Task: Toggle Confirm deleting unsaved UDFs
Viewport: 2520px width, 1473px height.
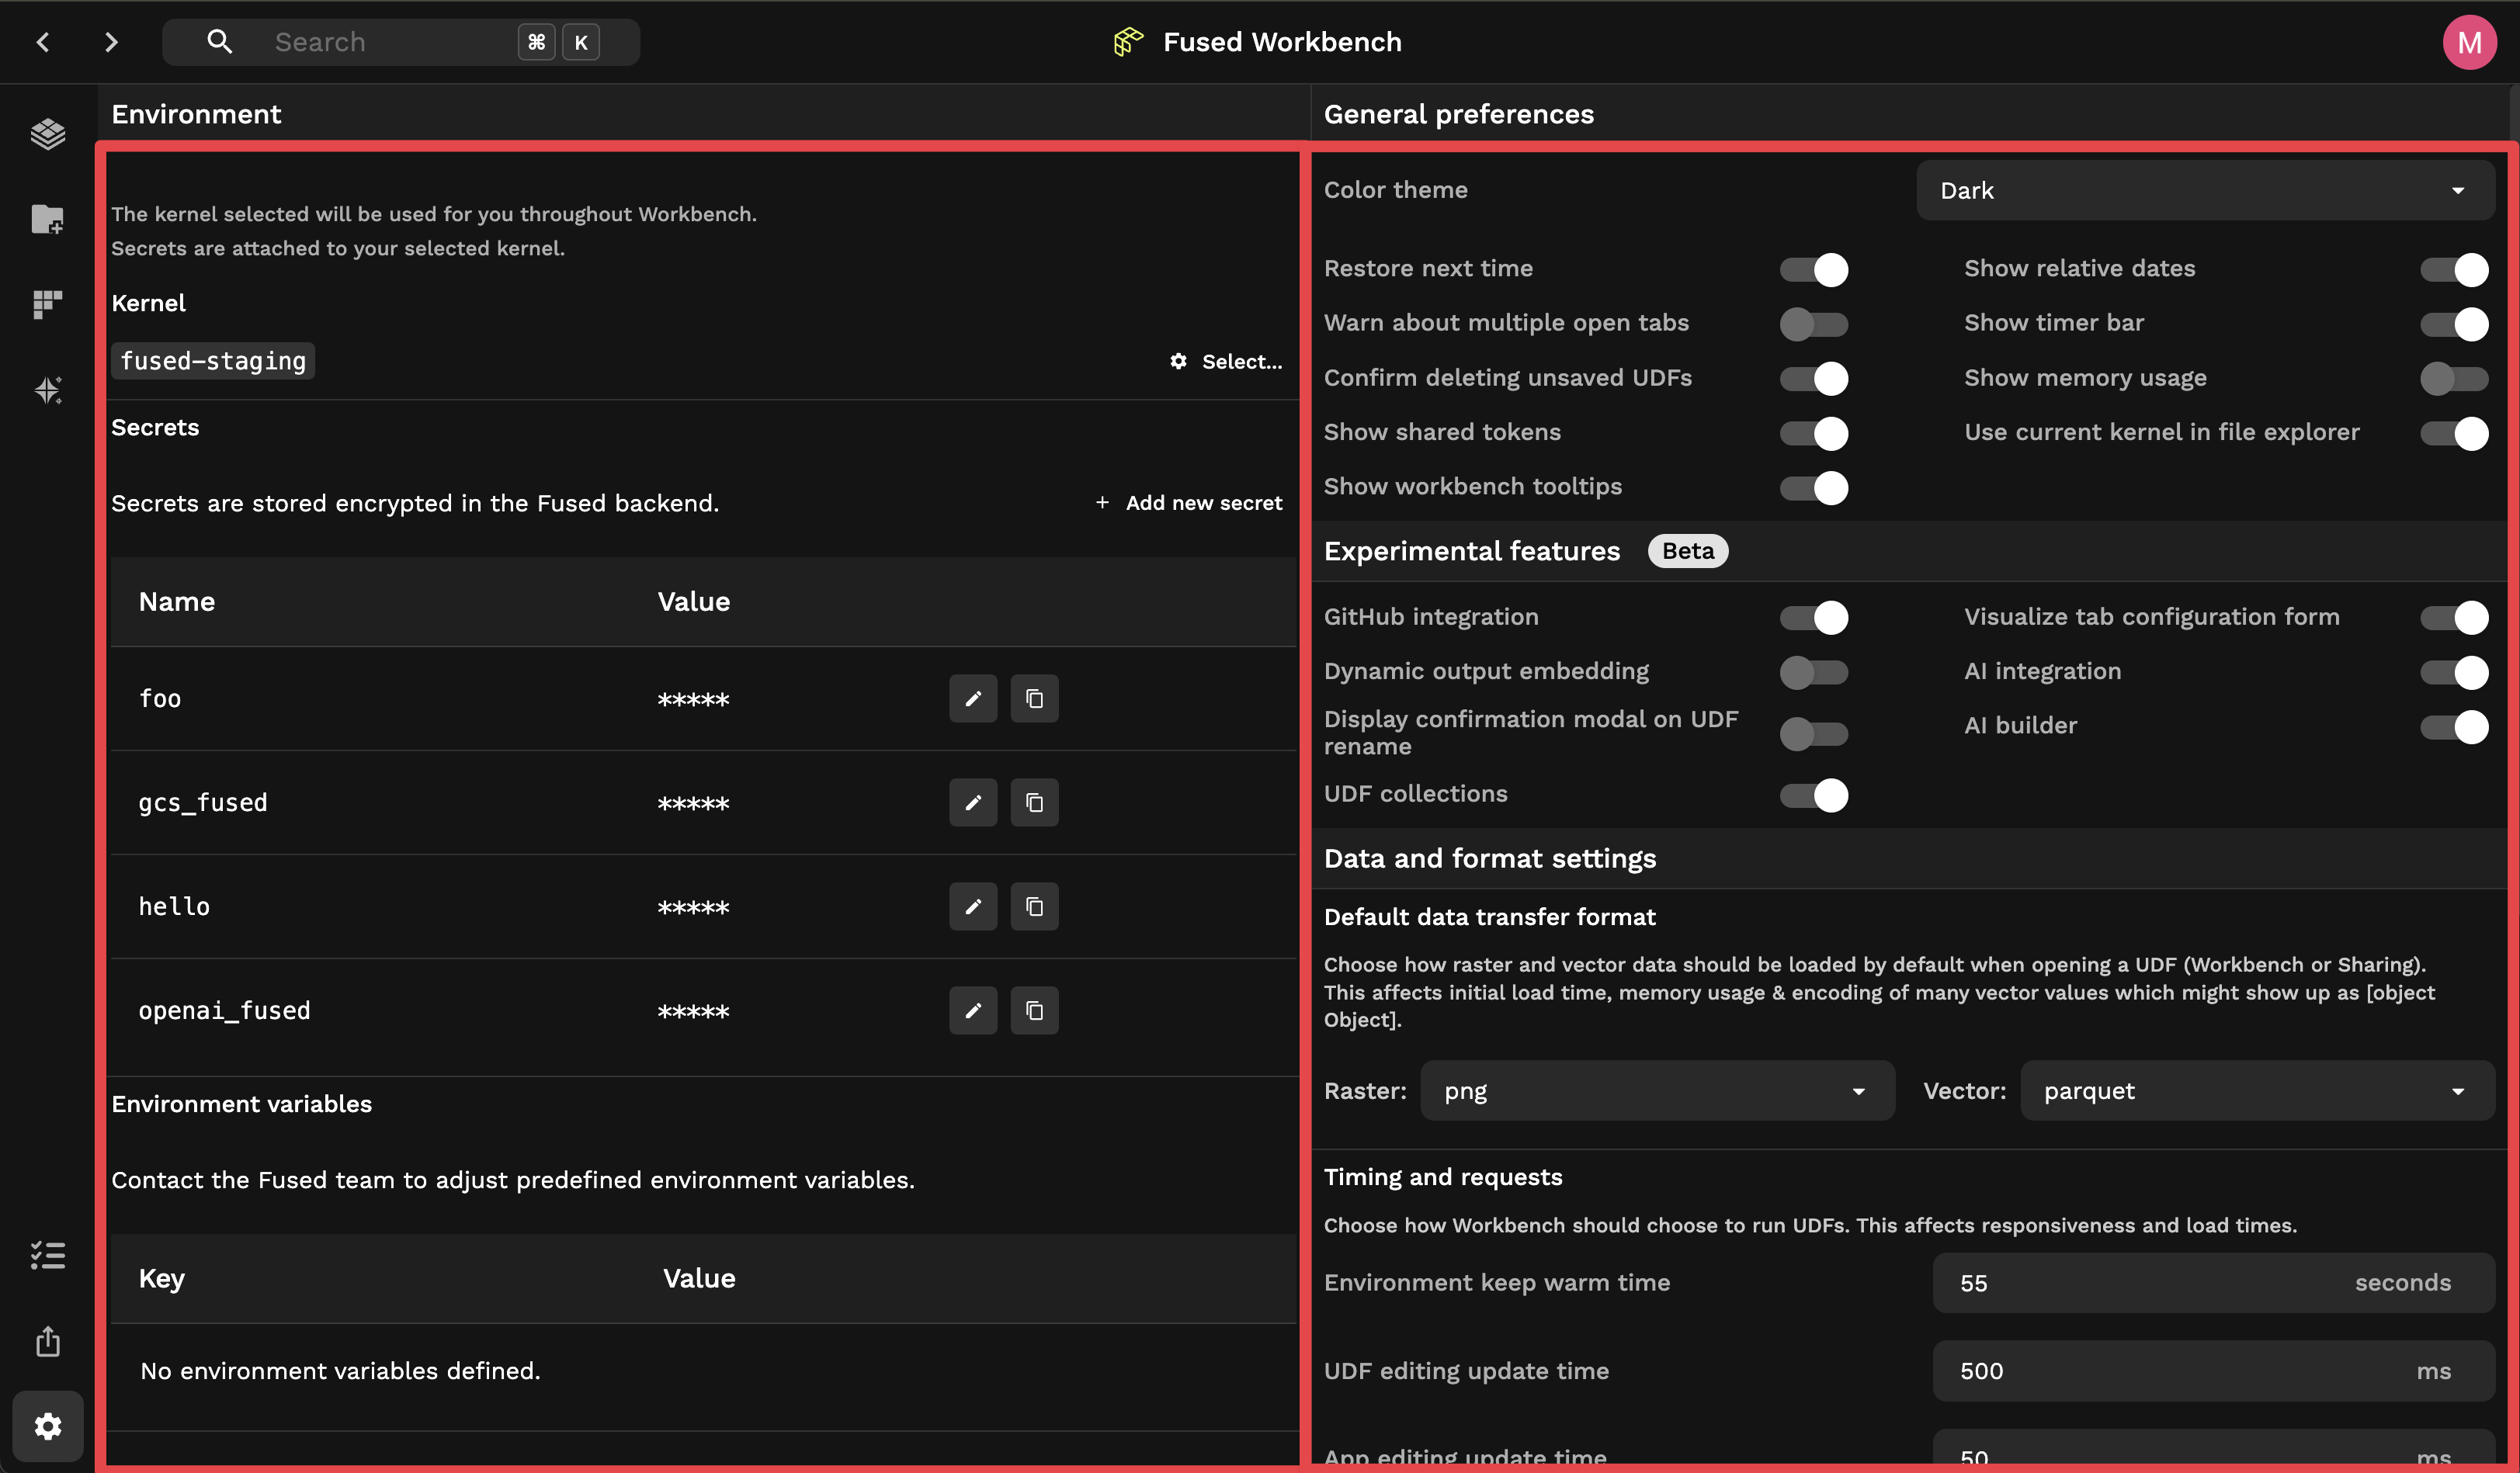Action: click(1813, 379)
